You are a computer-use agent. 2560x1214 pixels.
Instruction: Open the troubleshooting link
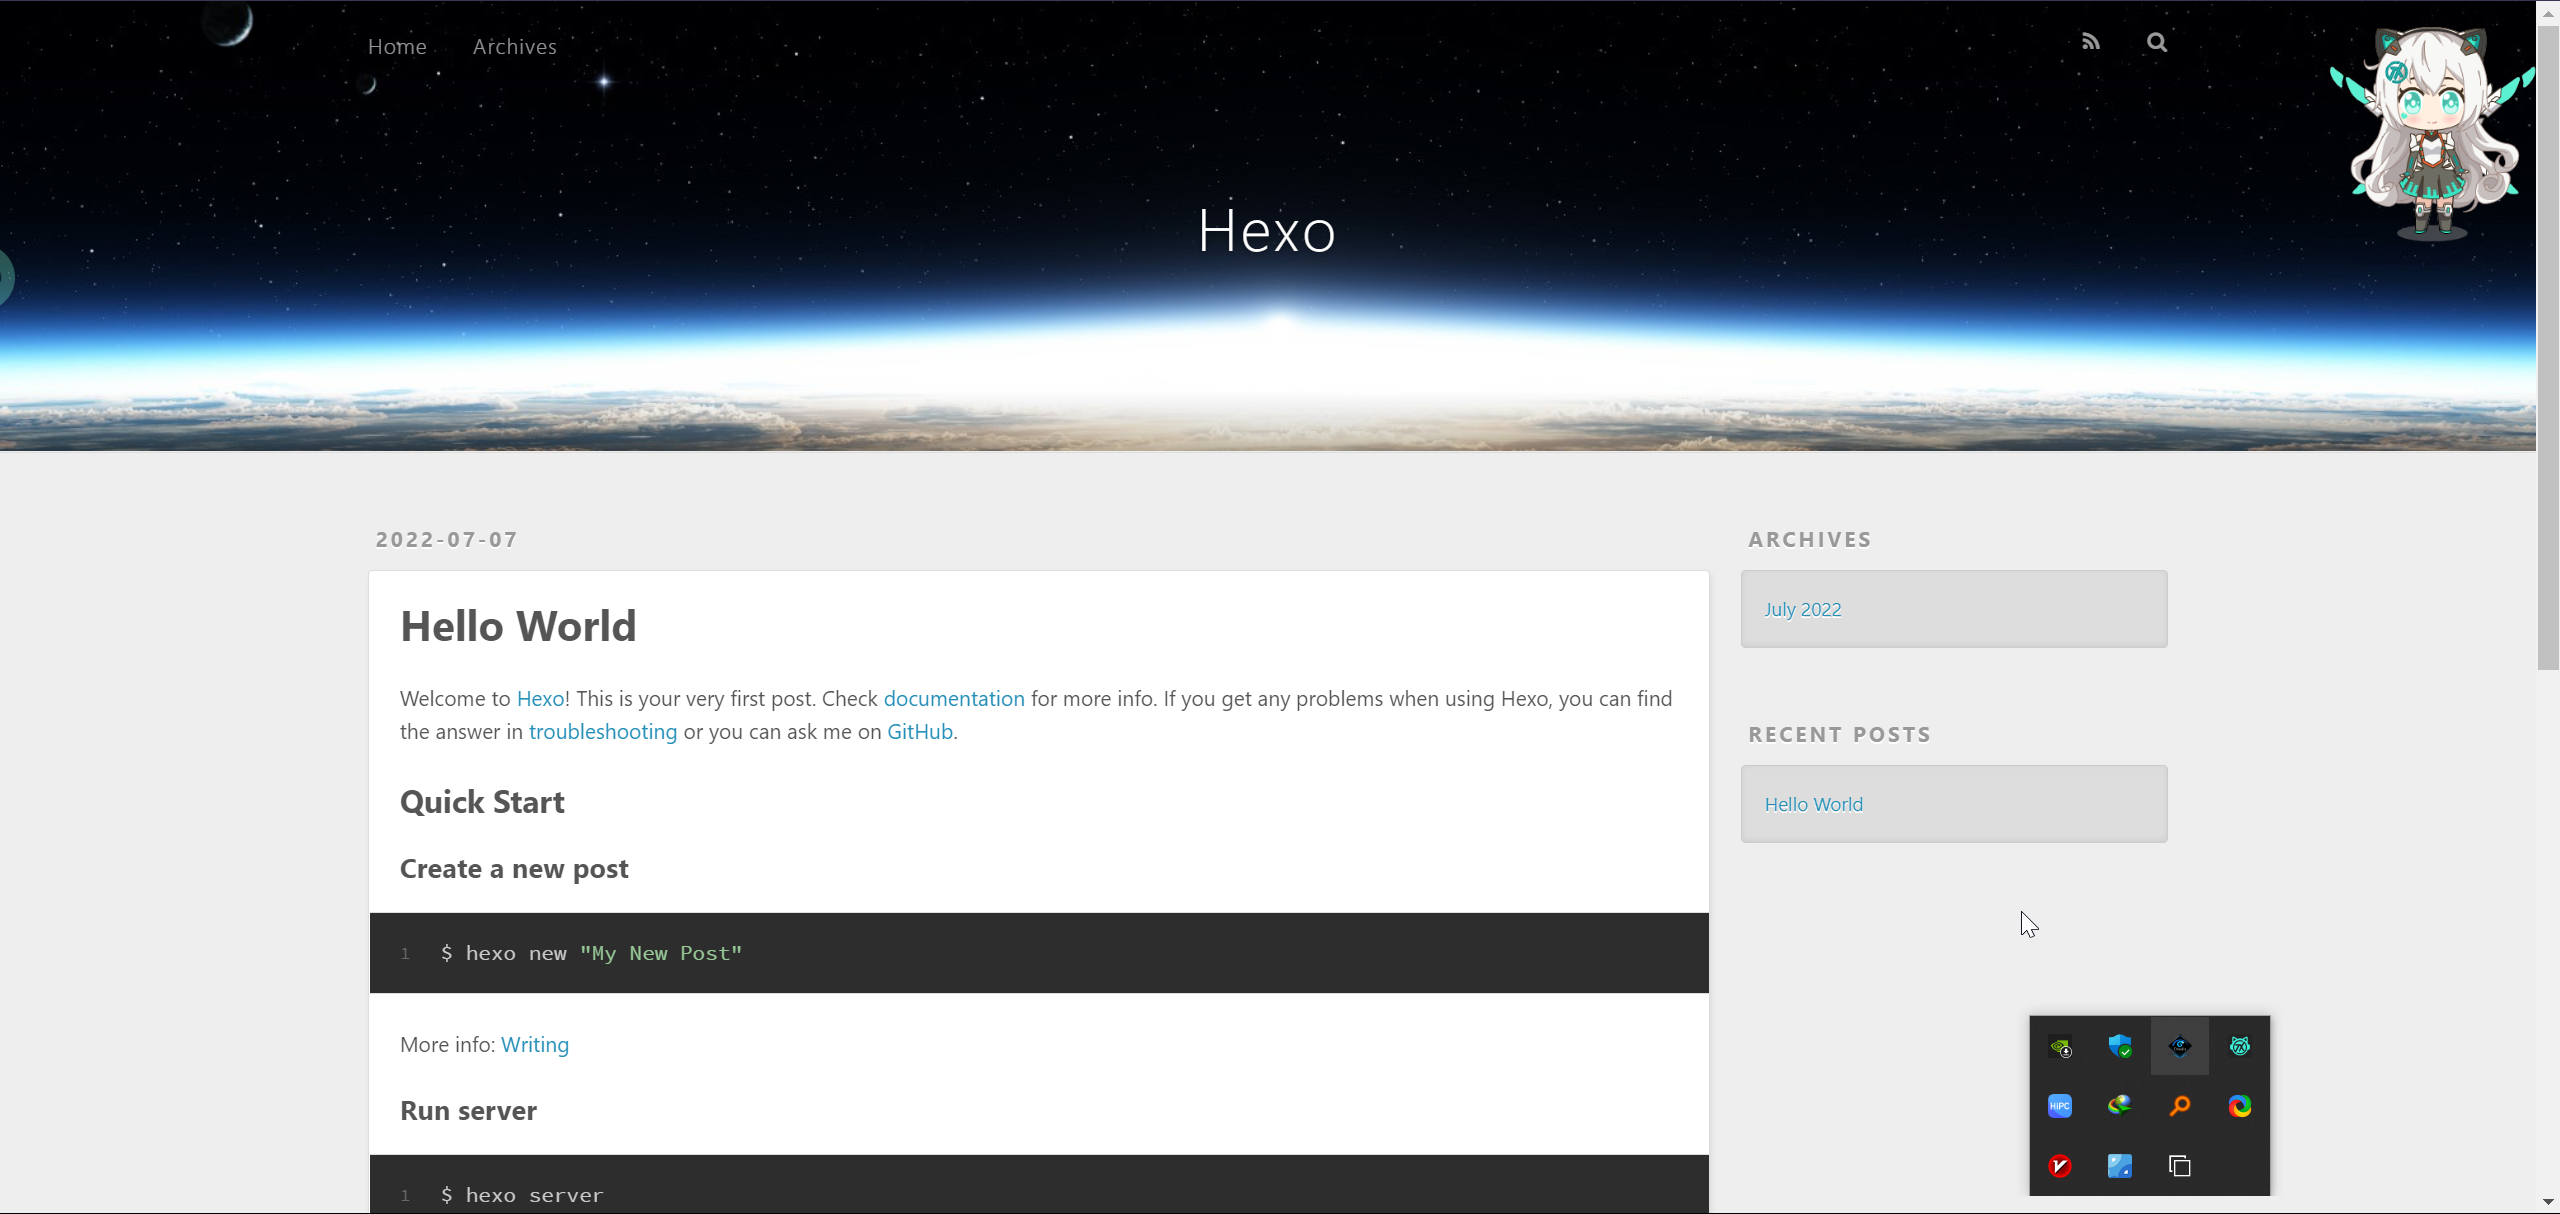(x=602, y=732)
